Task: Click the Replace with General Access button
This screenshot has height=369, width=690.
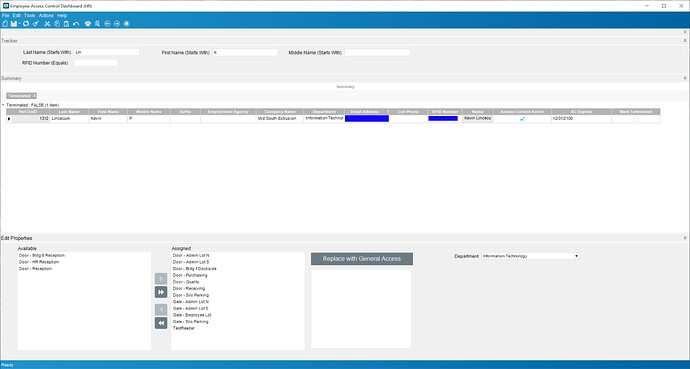Action: 362,259
